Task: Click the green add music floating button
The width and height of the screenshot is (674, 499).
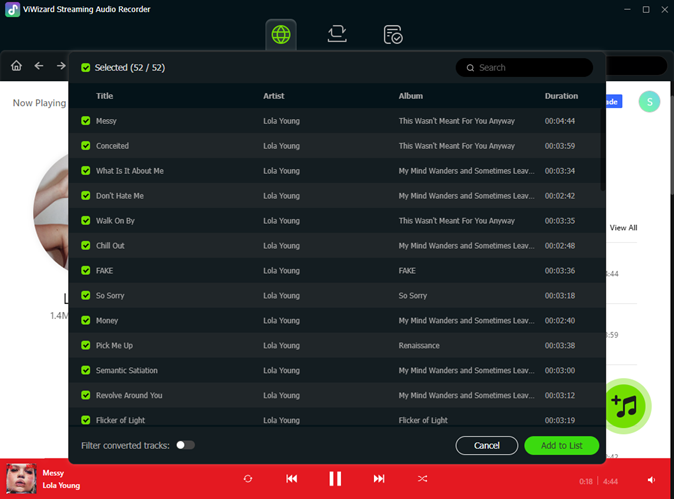Action: click(x=625, y=406)
